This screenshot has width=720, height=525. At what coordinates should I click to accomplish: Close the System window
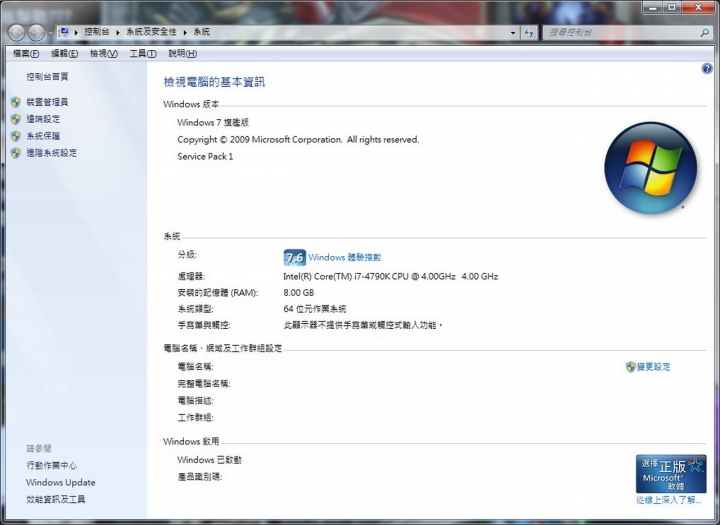point(698,7)
